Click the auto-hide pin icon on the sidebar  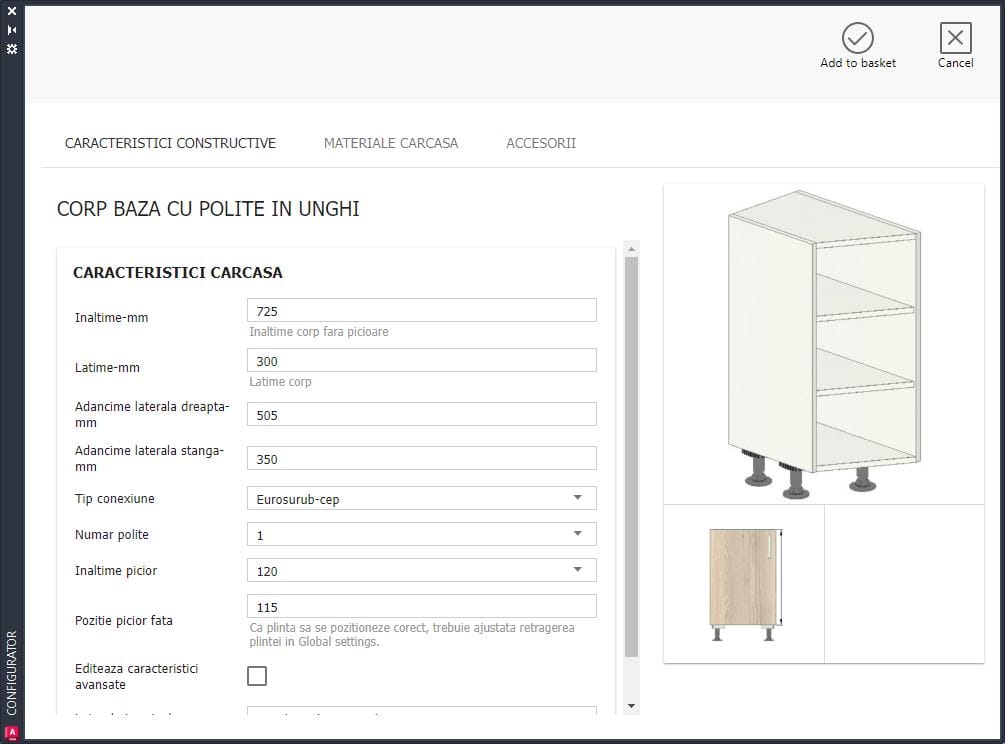12,30
